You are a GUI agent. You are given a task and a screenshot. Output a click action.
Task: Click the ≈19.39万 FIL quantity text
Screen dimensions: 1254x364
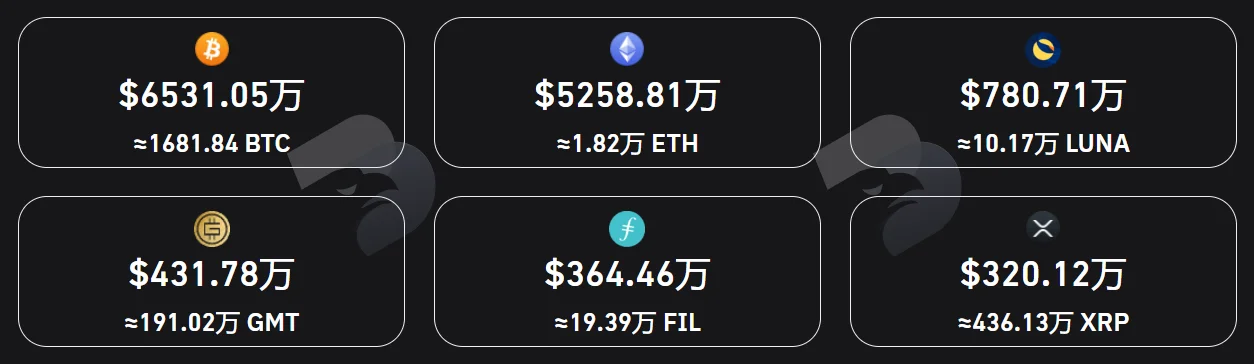coord(627,324)
